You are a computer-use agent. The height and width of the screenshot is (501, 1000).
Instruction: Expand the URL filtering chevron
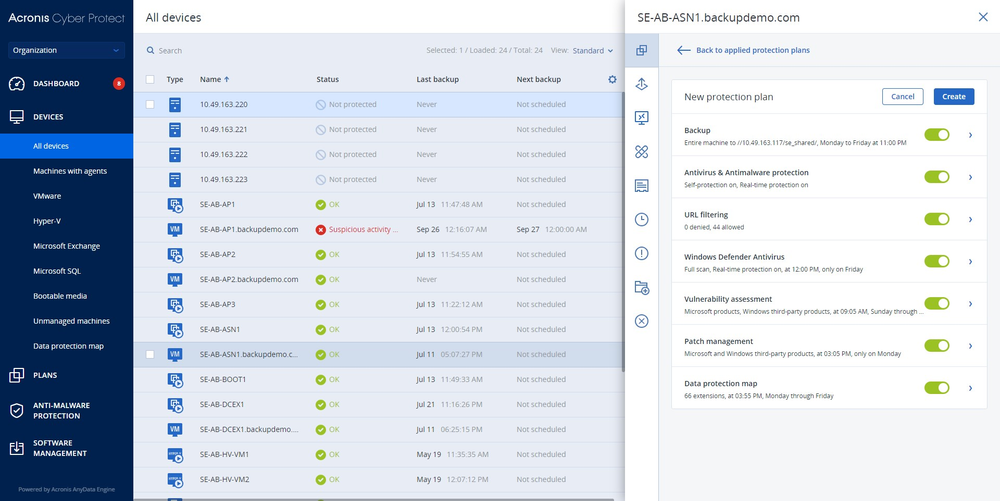pos(971,219)
